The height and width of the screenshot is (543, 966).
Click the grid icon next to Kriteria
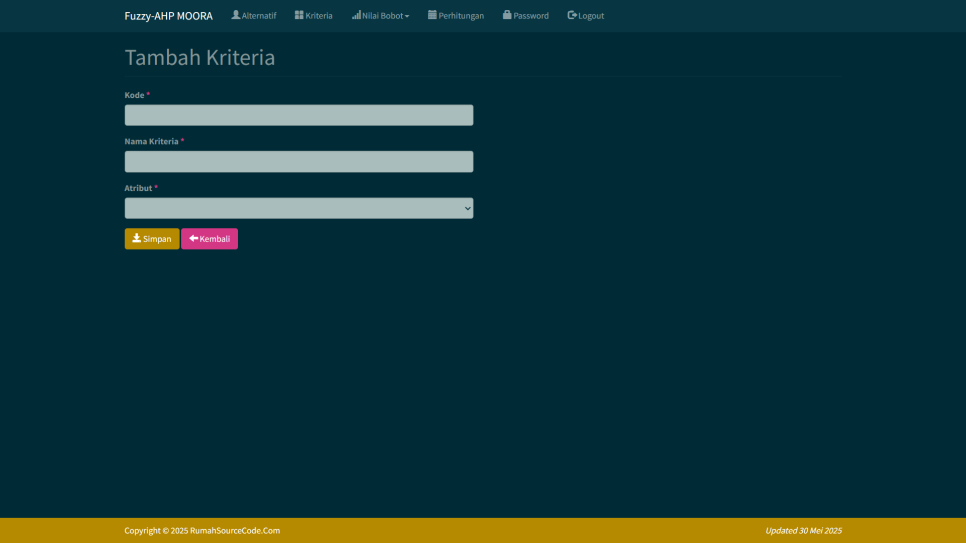pyautogui.click(x=299, y=15)
